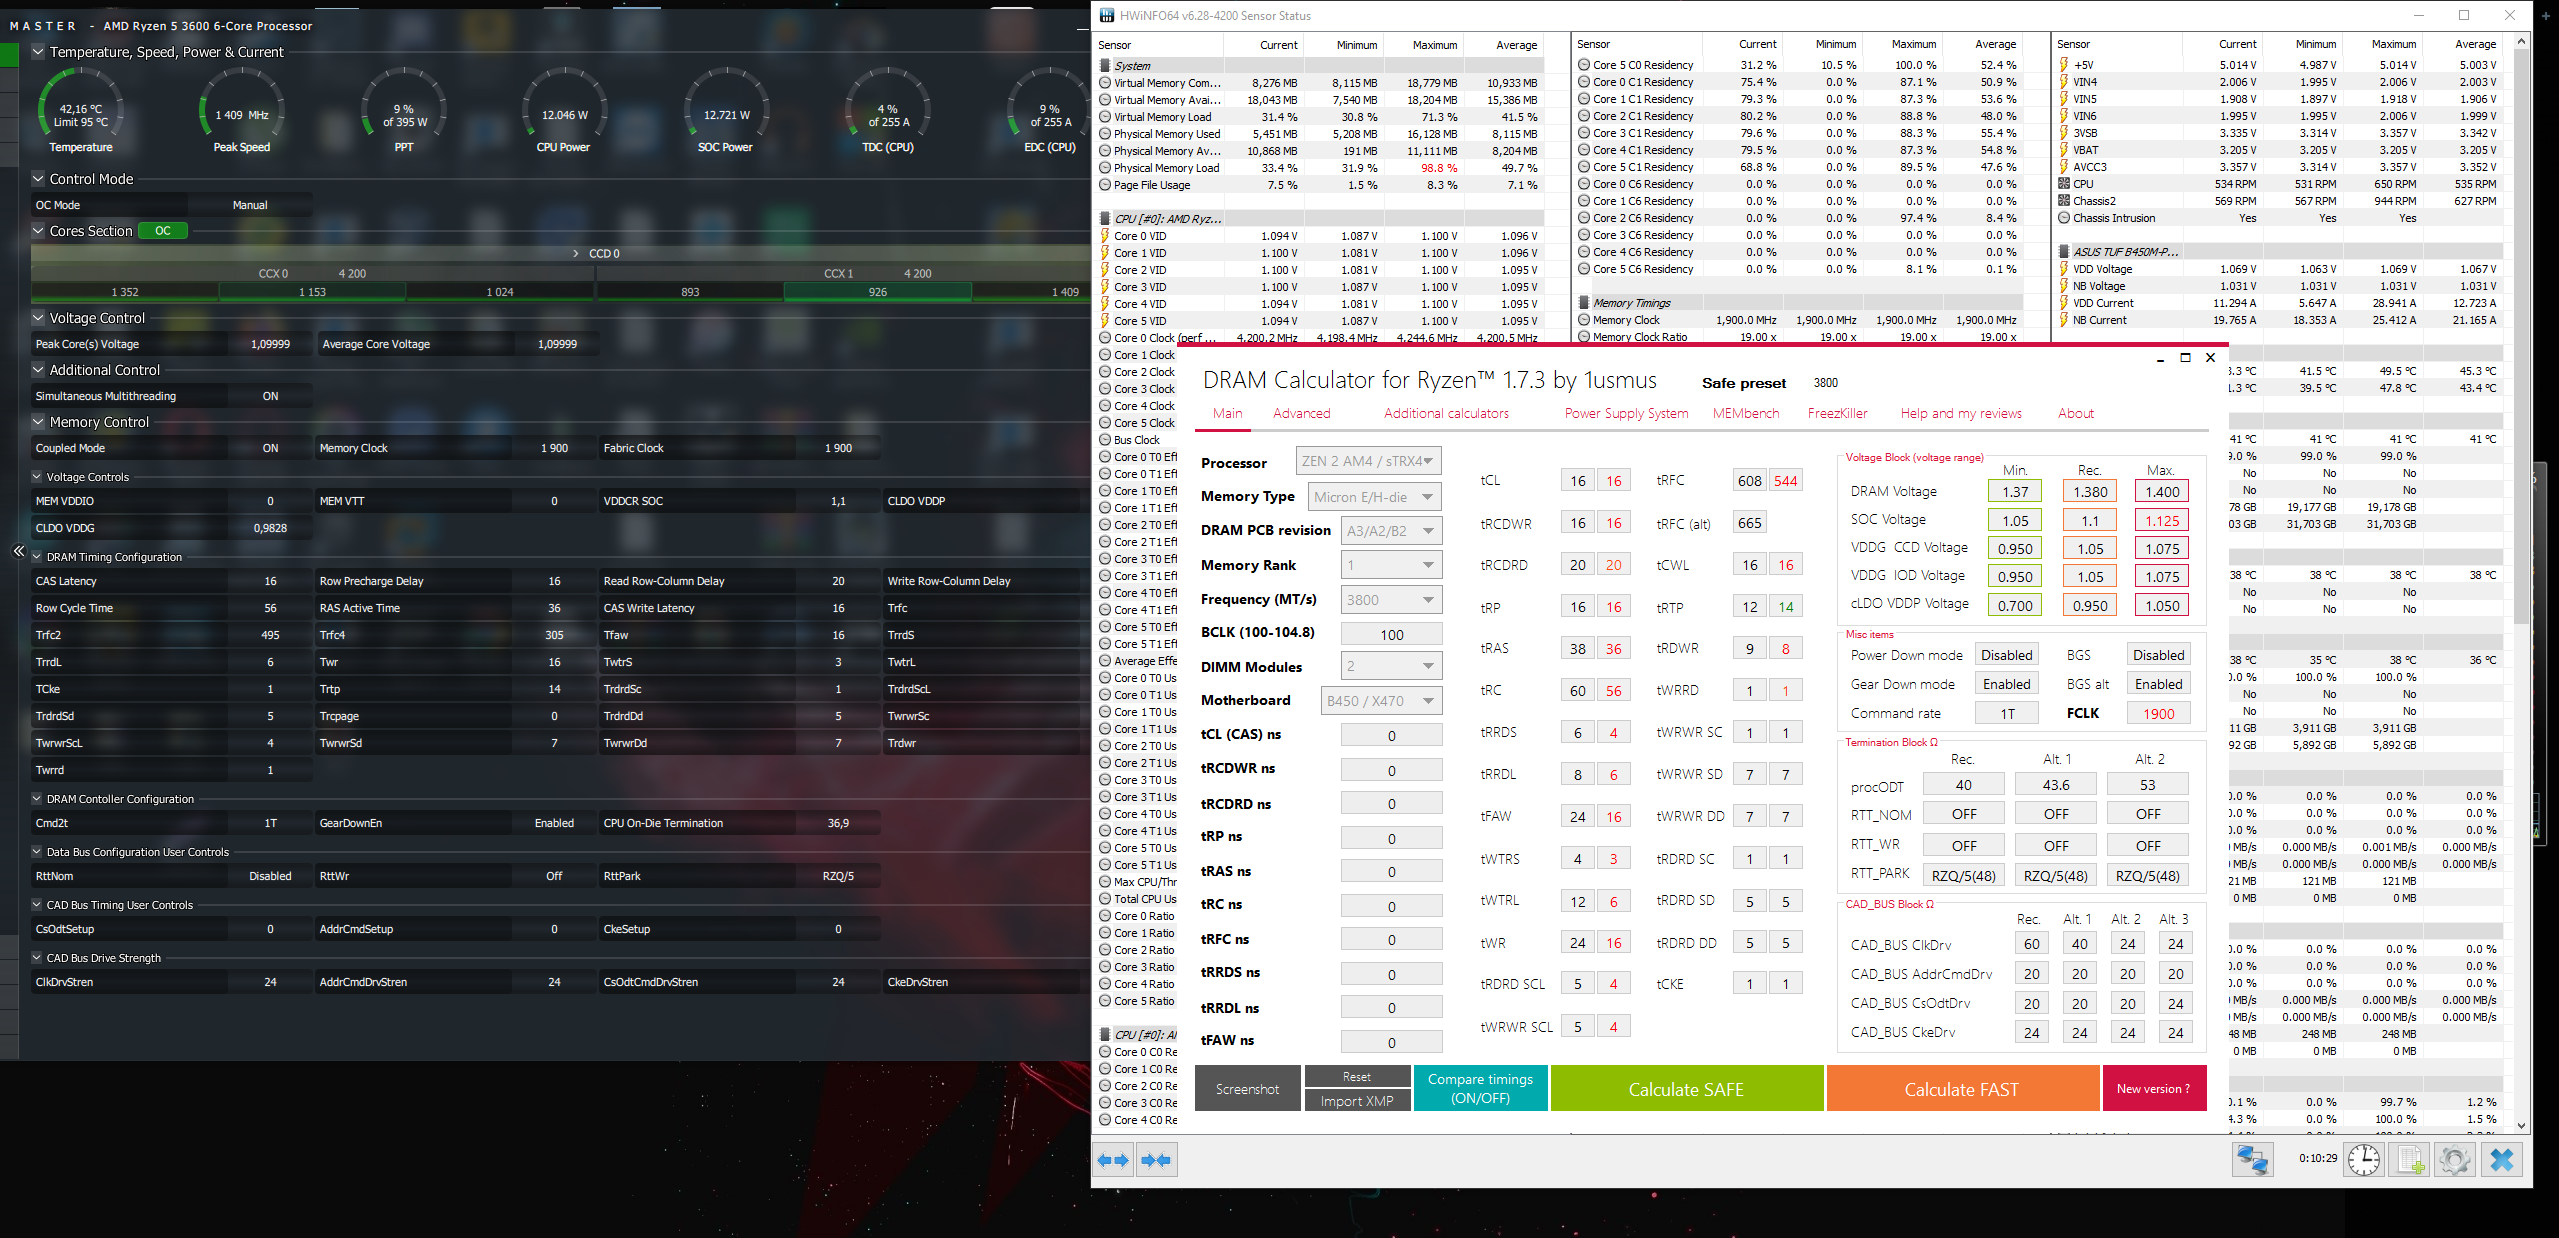The image size is (2559, 1238).
Task: Click the Import XMP button
Action: [x=1356, y=1101]
